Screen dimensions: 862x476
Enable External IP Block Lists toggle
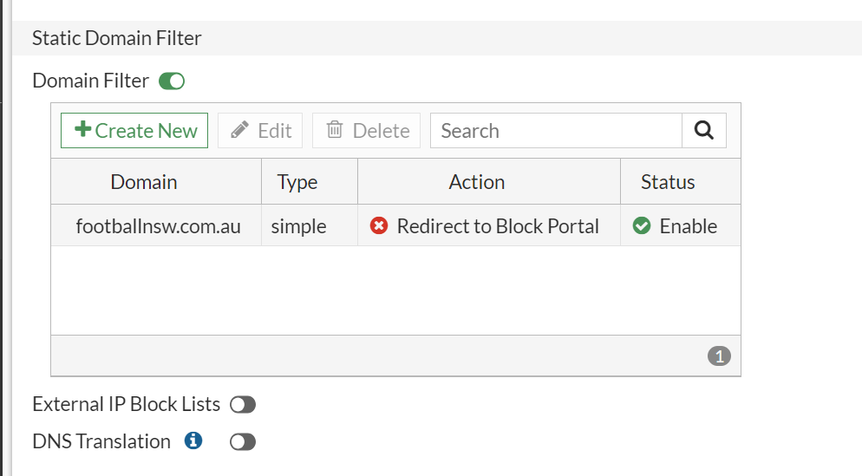(242, 405)
